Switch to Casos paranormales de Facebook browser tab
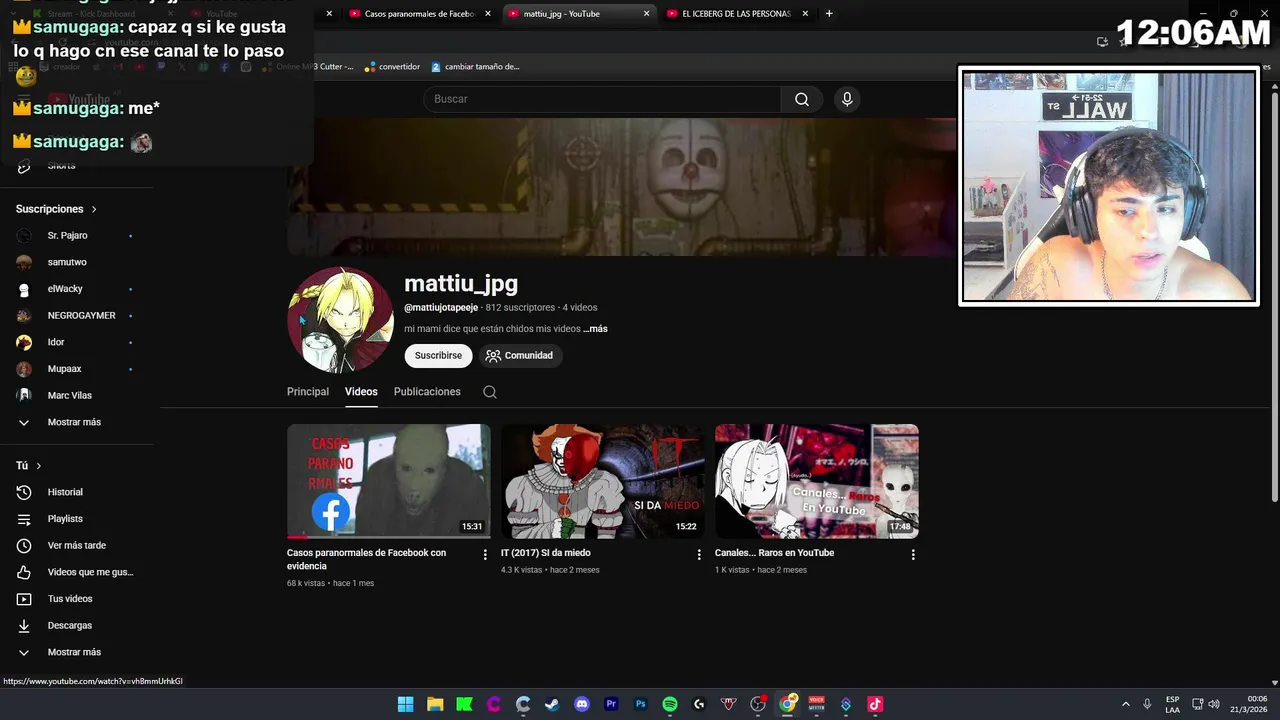 click(419, 14)
